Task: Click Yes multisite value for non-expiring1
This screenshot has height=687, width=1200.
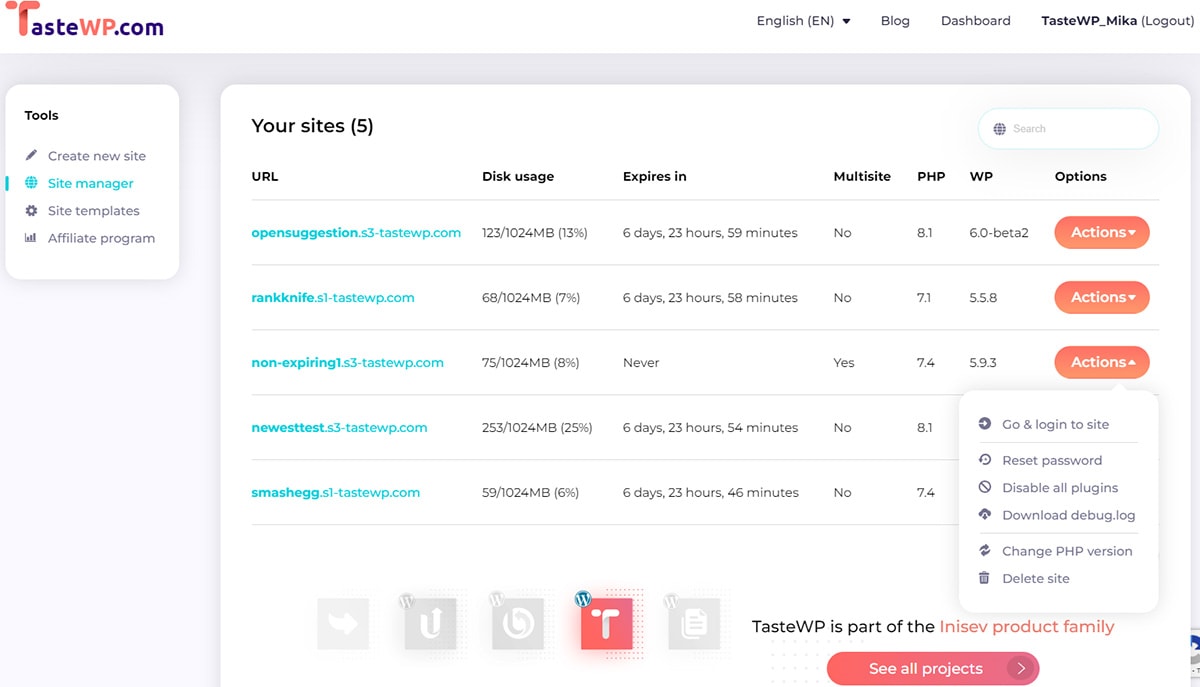Action: coord(844,363)
